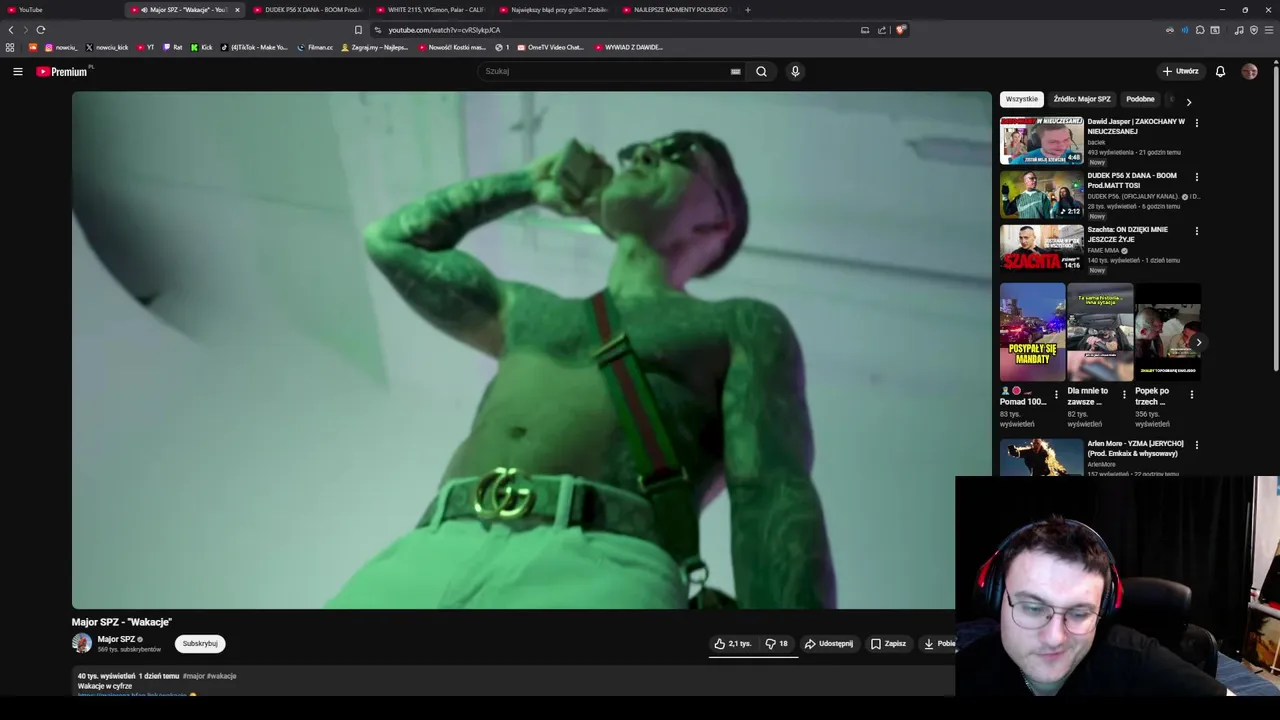The height and width of the screenshot is (720, 1280).
Task: Click the Udostępnij share button
Action: (829, 644)
